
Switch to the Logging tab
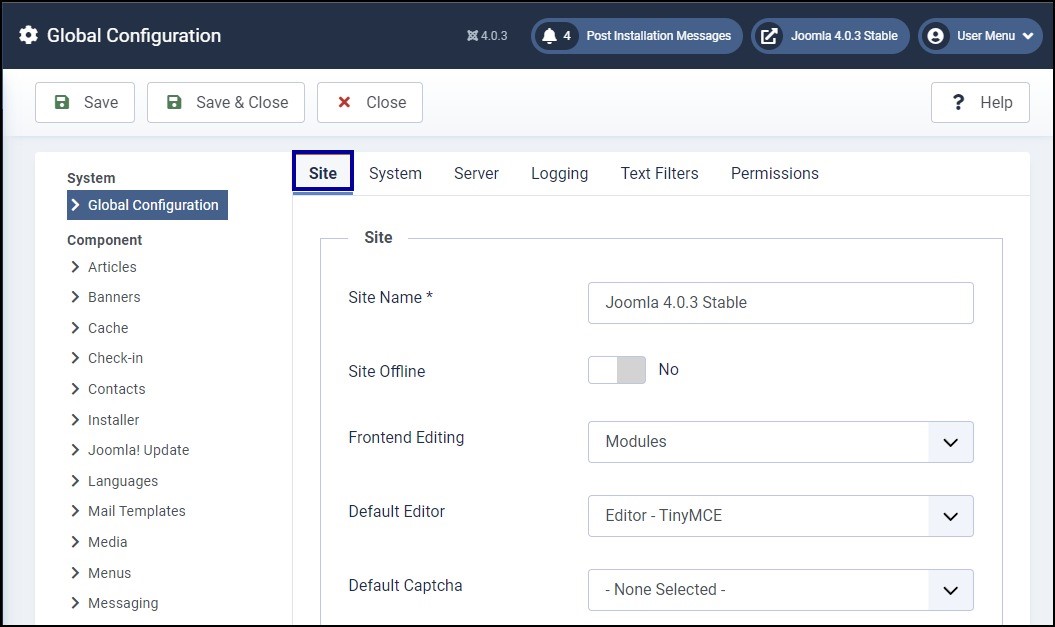tap(560, 174)
